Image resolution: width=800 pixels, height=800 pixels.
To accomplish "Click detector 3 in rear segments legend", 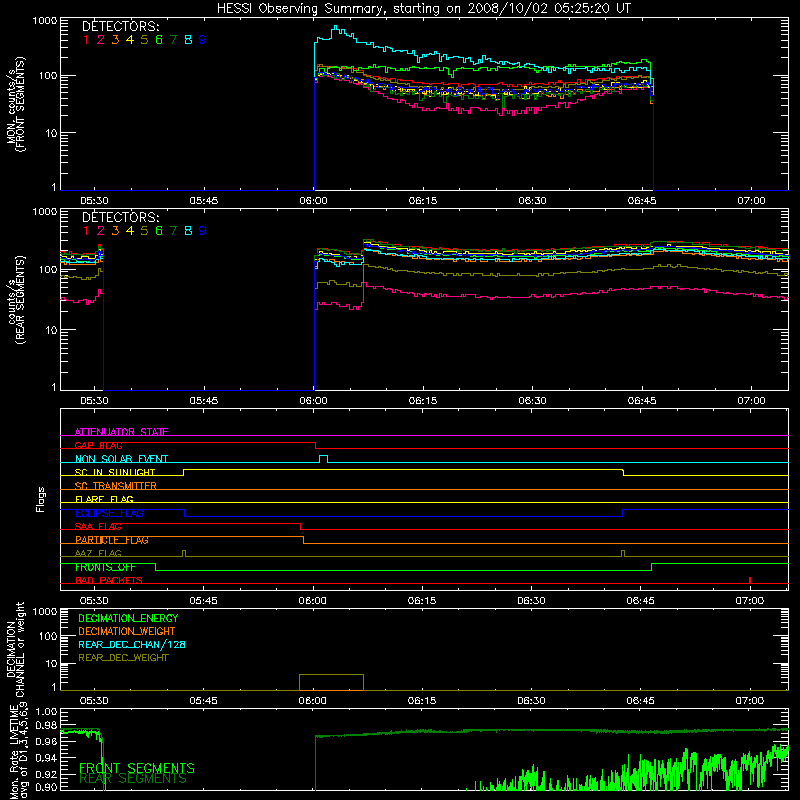I will 115,231.
